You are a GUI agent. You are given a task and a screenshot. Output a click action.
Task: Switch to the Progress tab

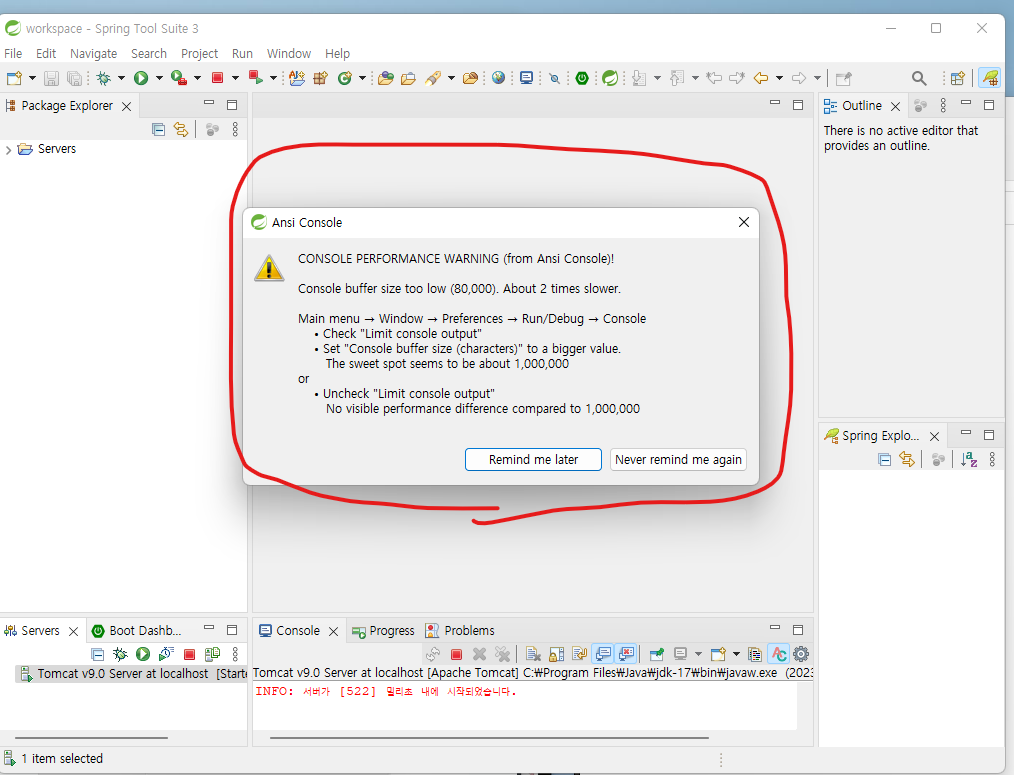(x=383, y=631)
